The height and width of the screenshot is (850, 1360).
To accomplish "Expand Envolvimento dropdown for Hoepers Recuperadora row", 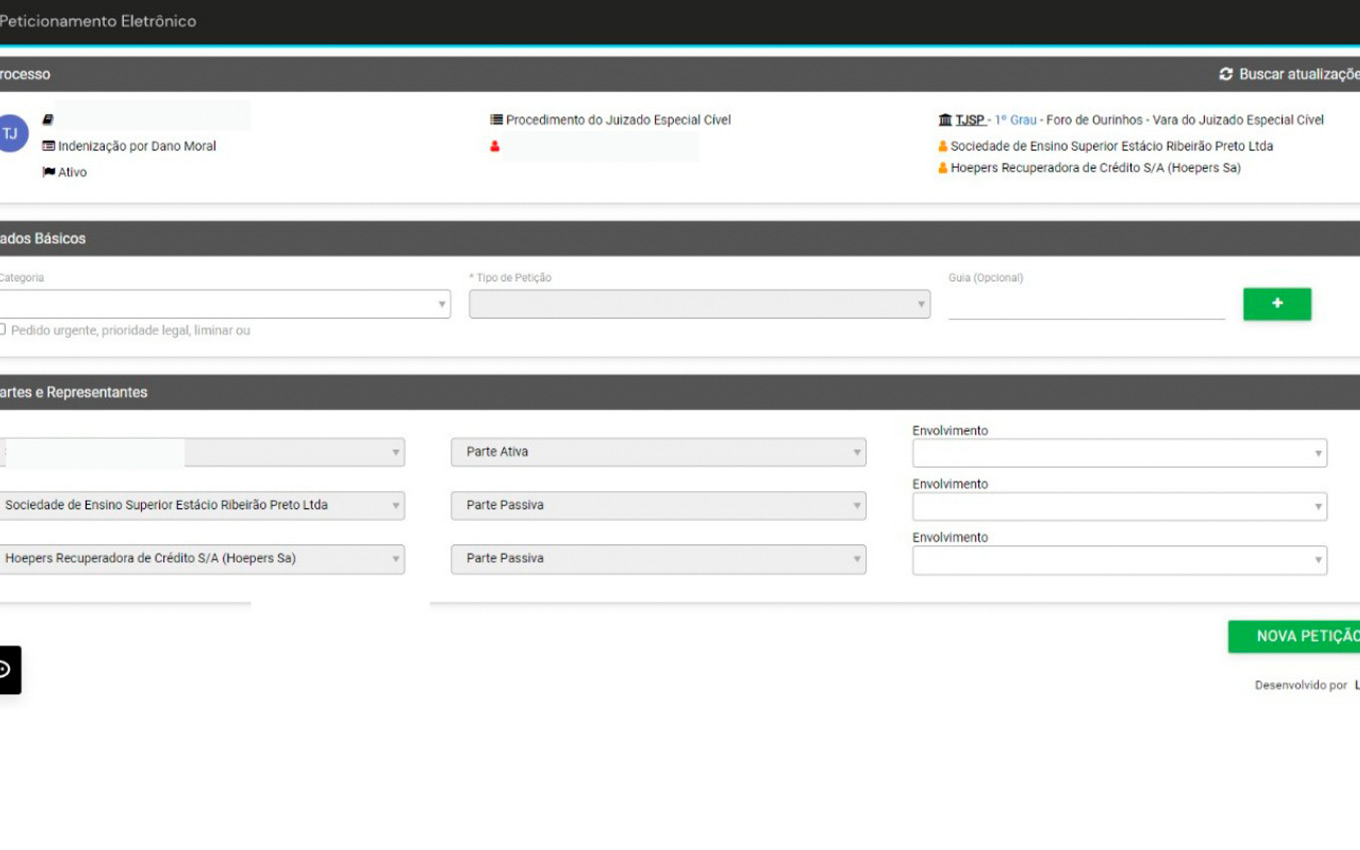I will pyautogui.click(x=1119, y=559).
